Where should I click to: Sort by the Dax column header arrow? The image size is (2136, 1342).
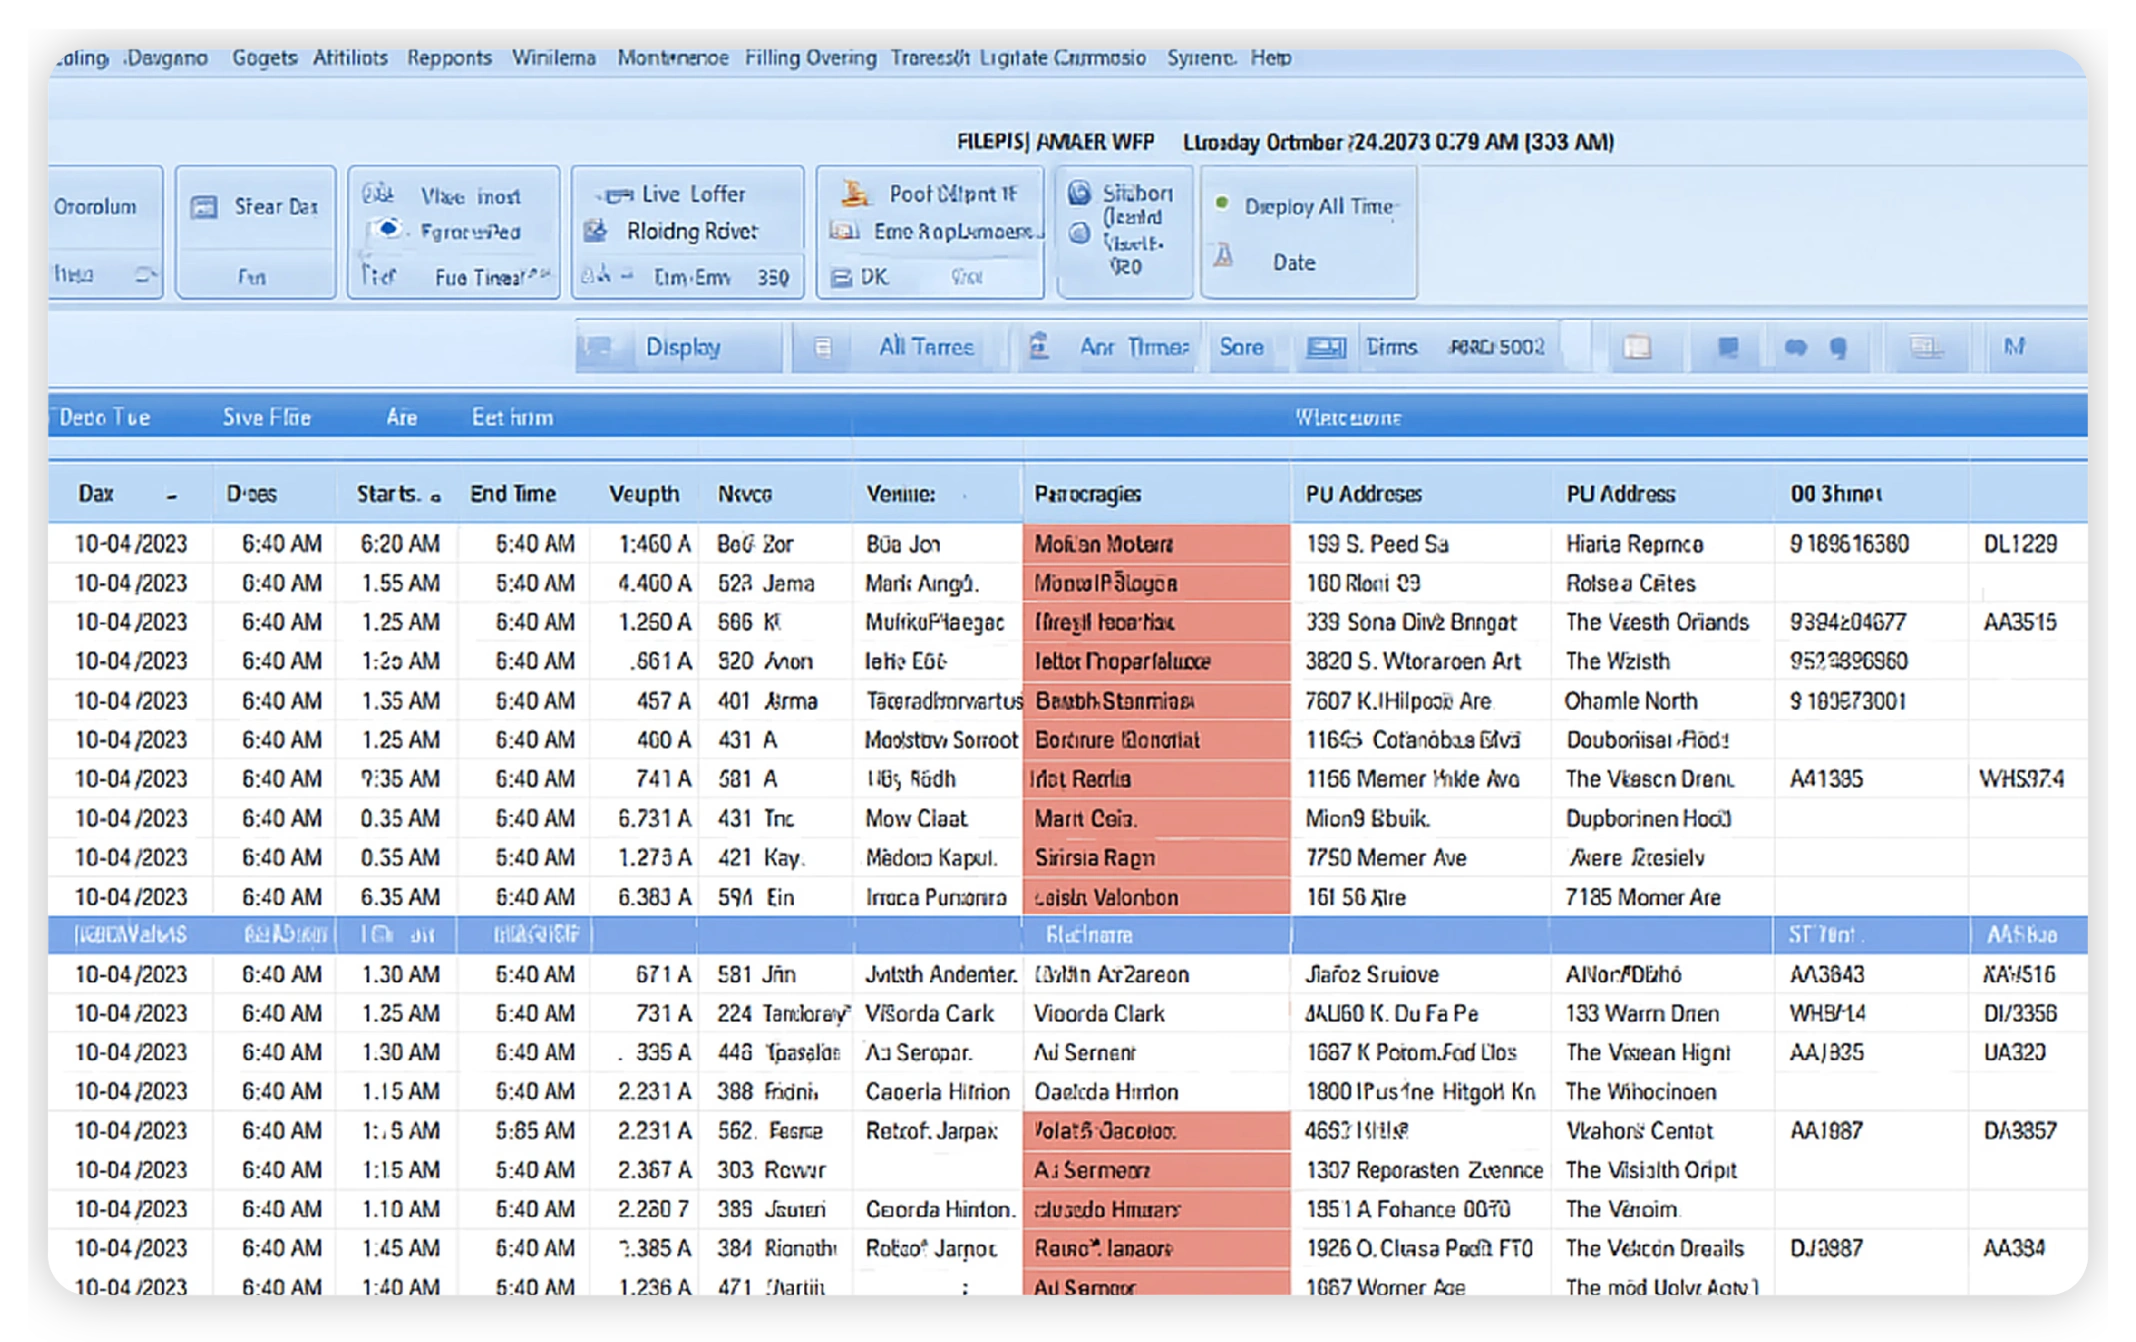click(172, 496)
